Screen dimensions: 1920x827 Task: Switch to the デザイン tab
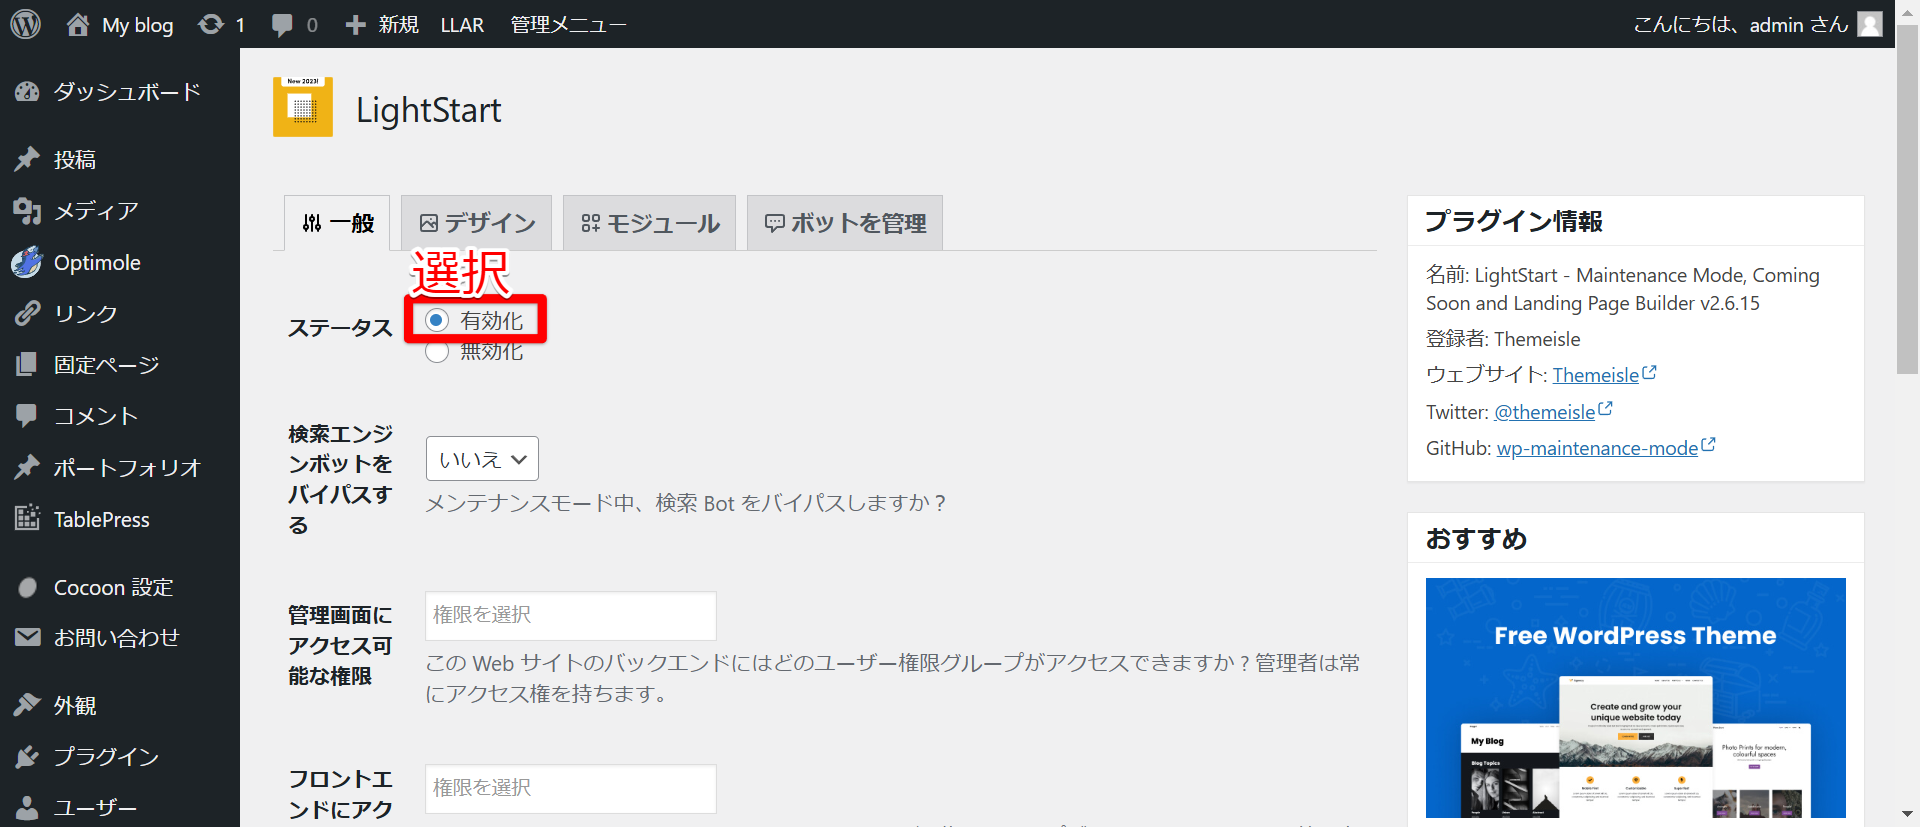[477, 223]
